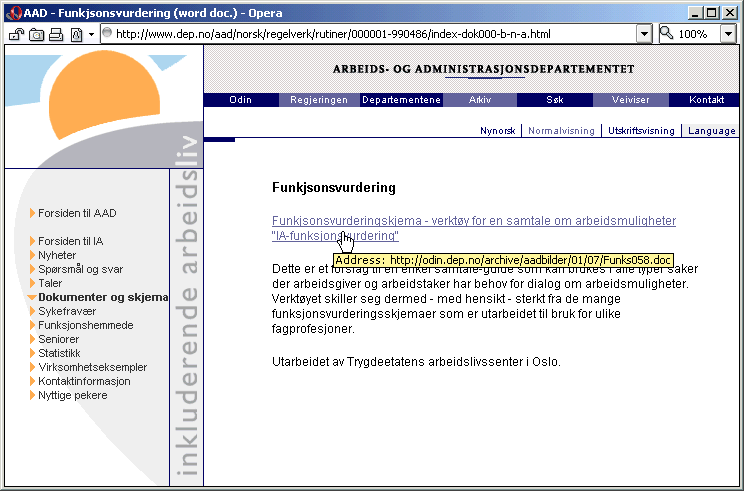Click the Arbeids- og administrasjonsdepartementet header

[x=484, y=69]
